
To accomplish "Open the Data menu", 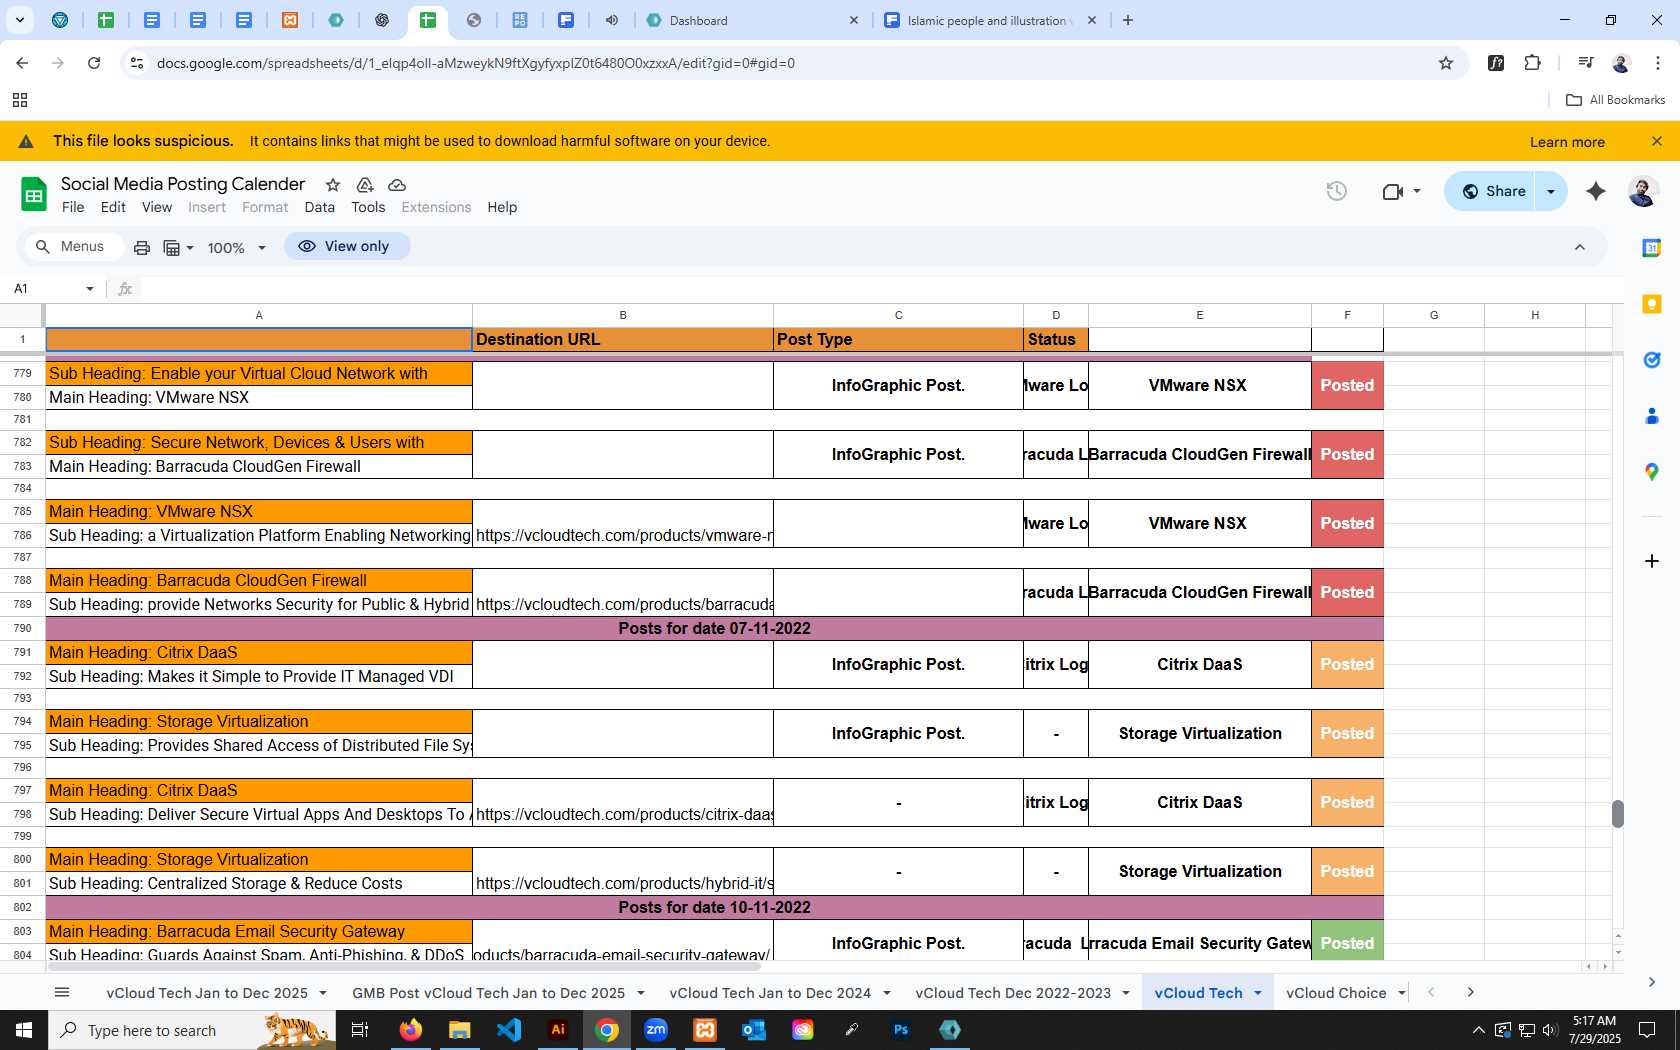I will click(319, 207).
